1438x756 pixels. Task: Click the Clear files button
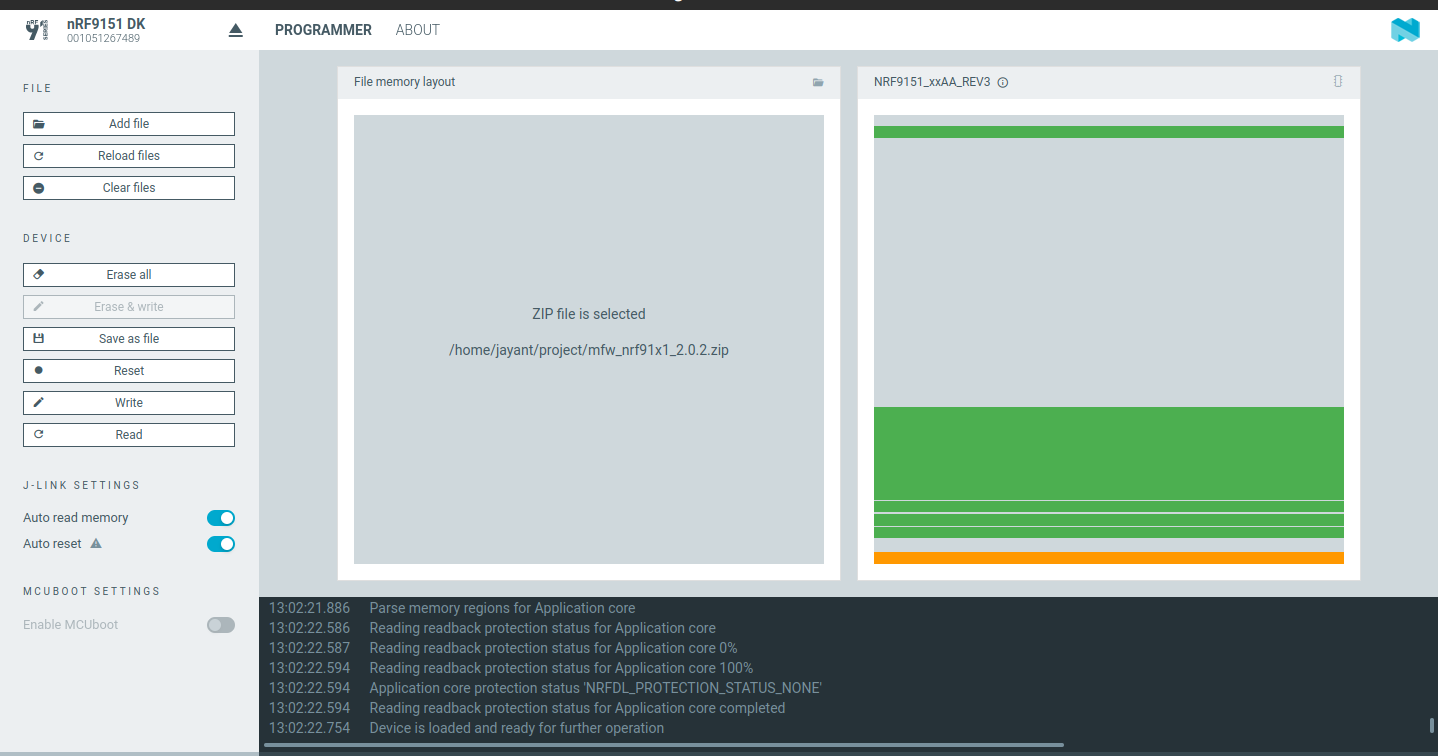[129, 188]
